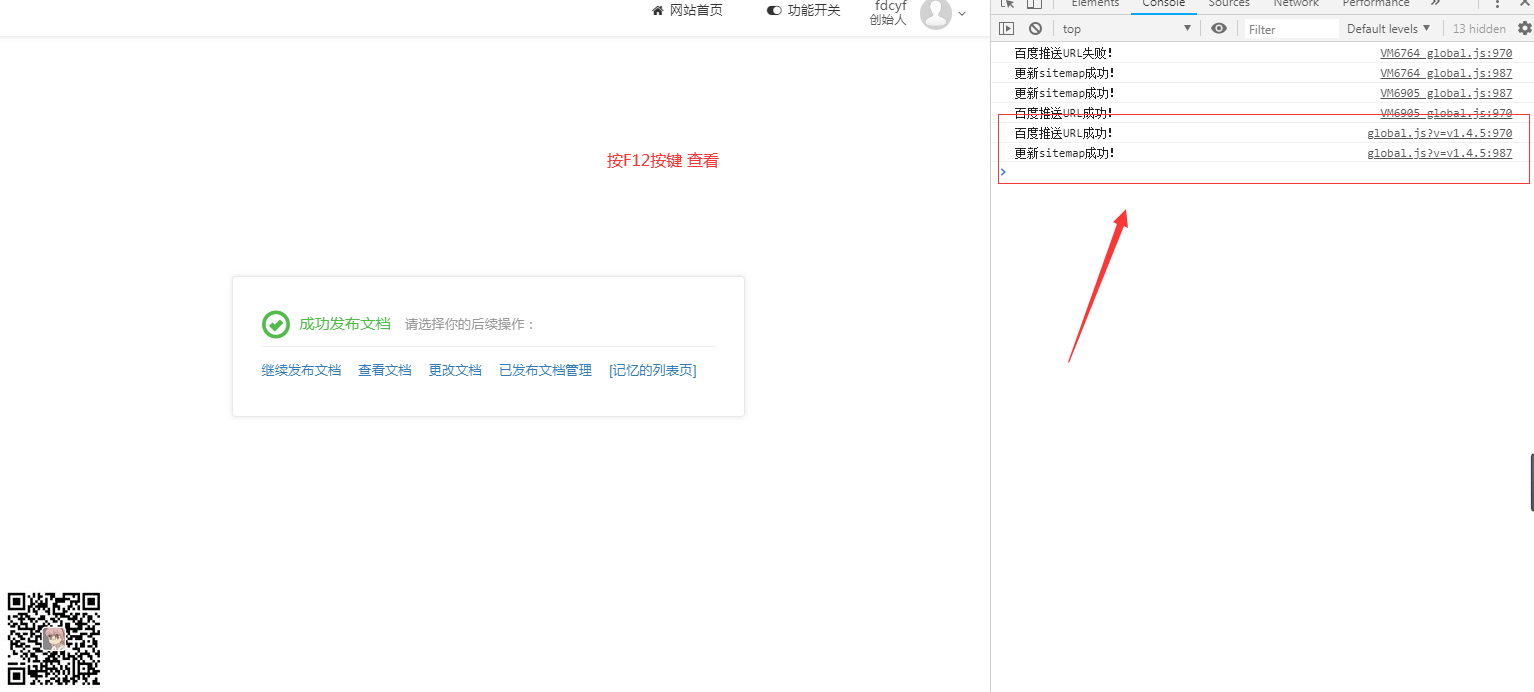The width and height of the screenshot is (1534, 692).
Task: Toggle the device emulation icon in DevTools
Action: 1033,5
